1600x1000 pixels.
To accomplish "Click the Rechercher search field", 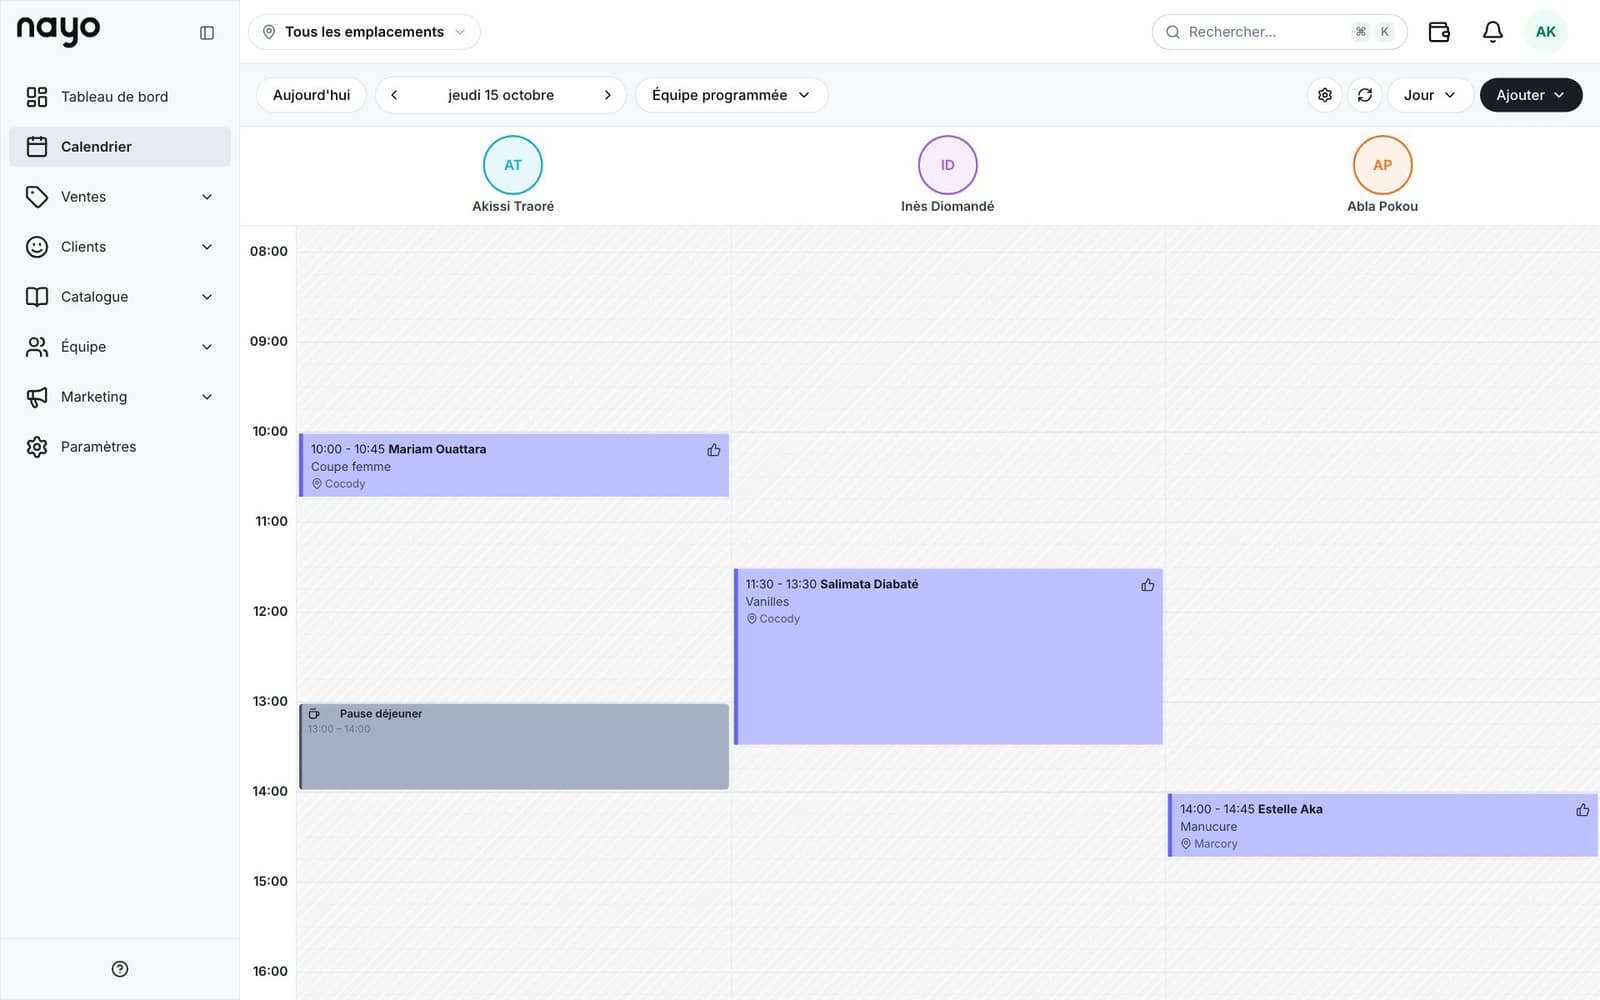I will click(1279, 32).
